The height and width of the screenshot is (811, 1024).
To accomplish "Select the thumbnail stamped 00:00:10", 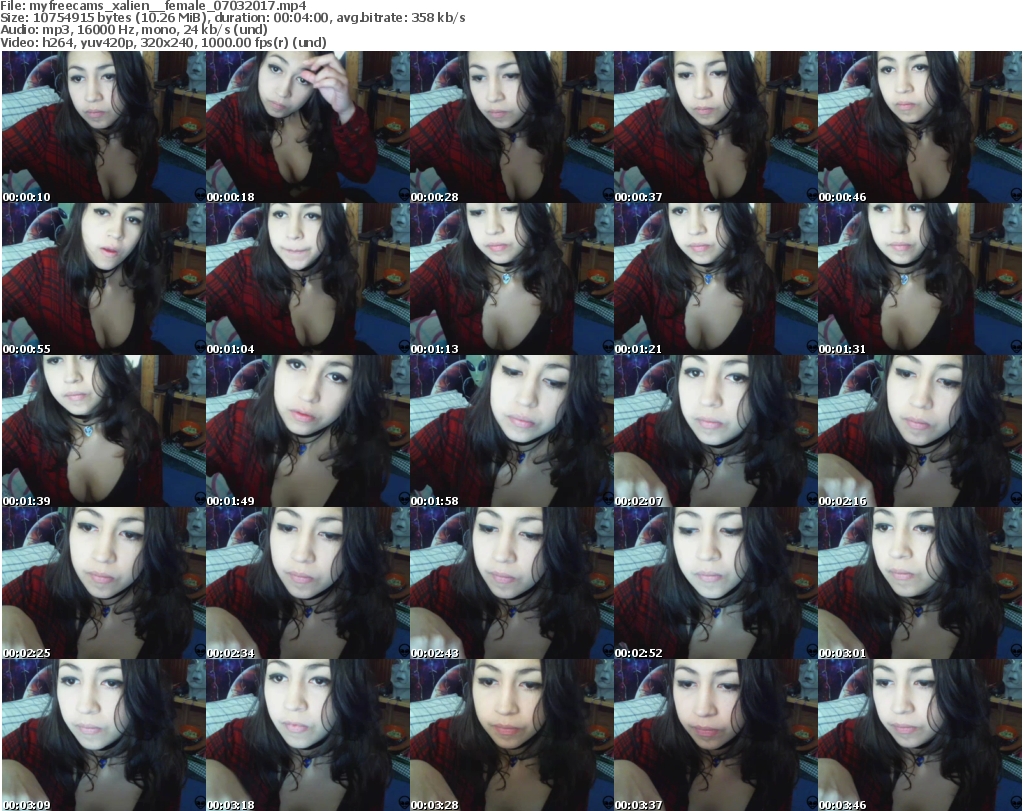I will pos(103,127).
